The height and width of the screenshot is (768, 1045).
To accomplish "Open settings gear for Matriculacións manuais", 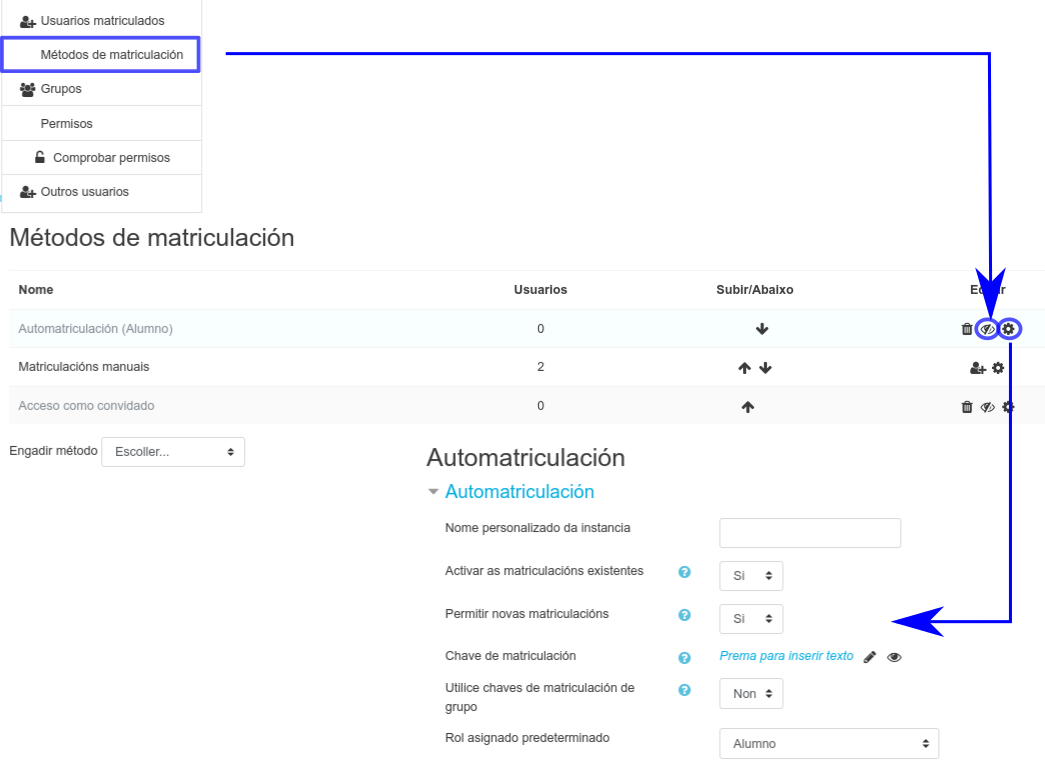I will (x=998, y=368).
